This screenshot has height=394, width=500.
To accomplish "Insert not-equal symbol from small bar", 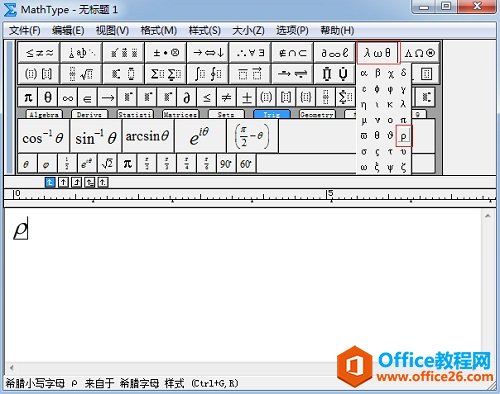I will click(226, 98).
